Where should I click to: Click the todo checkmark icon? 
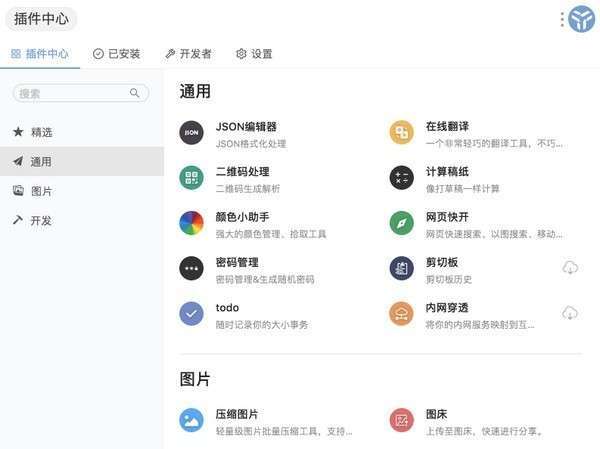tap(191, 313)
